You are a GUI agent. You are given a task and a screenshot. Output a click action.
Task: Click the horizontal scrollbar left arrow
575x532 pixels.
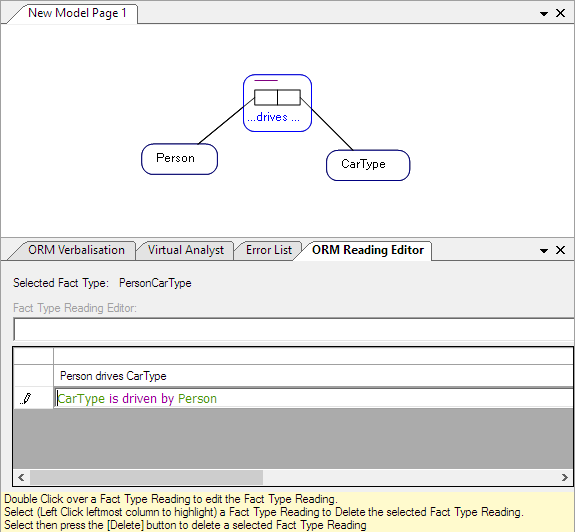[x=21, y=477]
